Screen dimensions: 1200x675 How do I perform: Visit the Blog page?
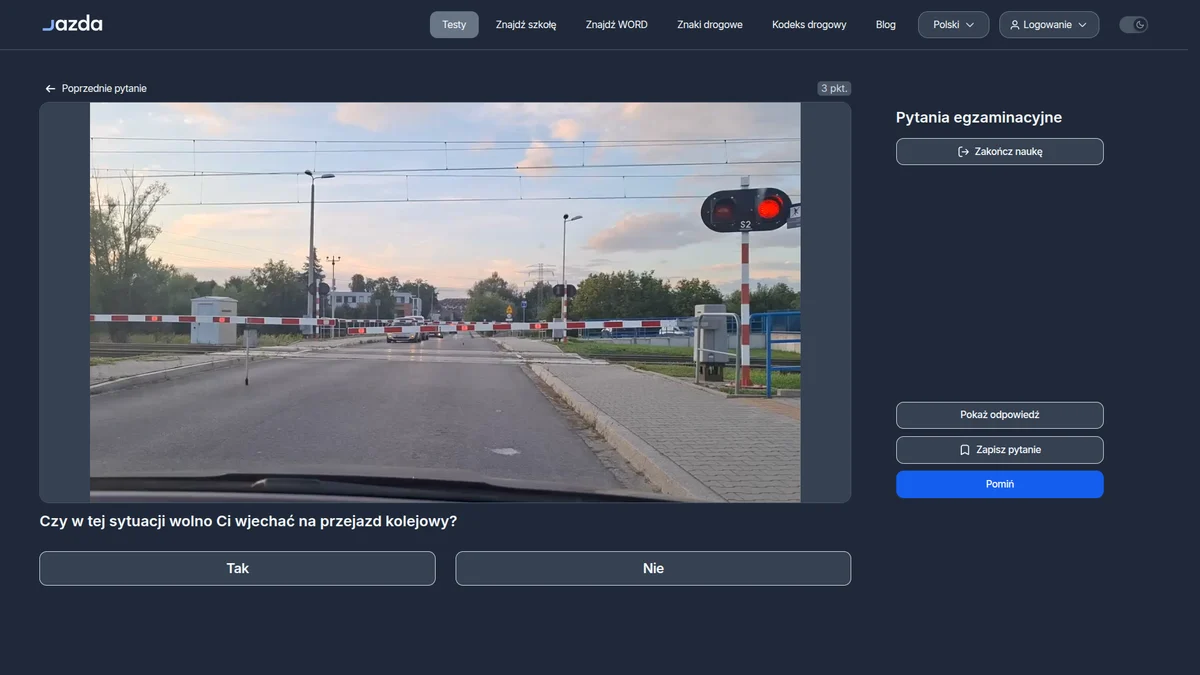point(886,25)
